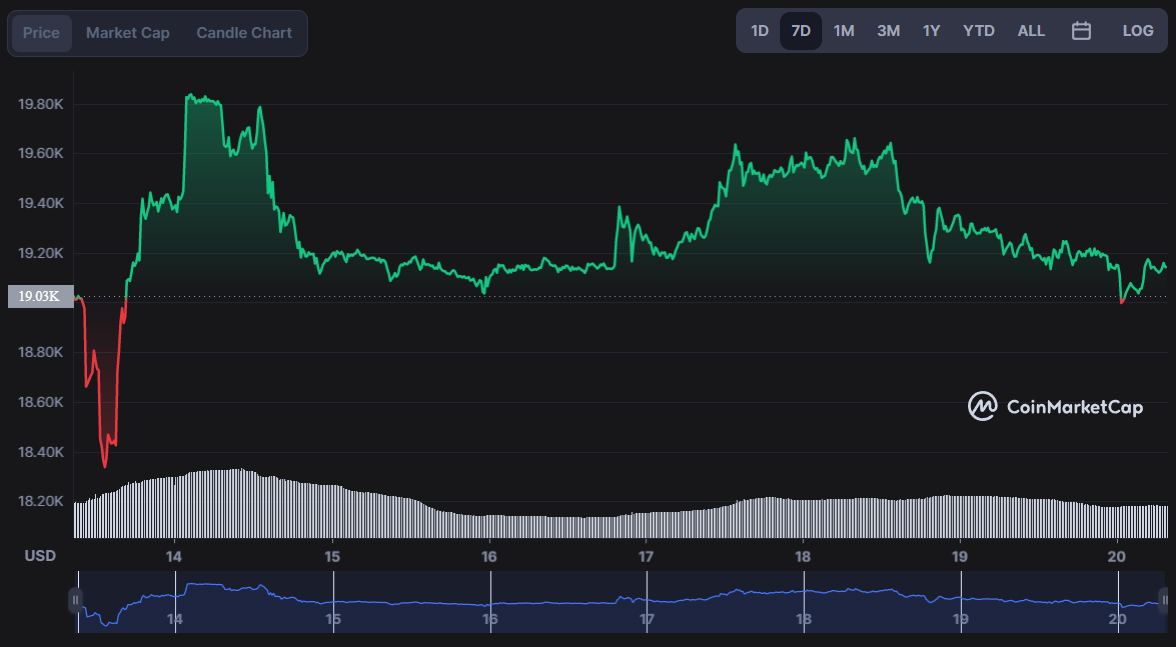Click date 16 on the chart x-axis
Screen dimensions: 1176x647
pyautogui.click(x=489, y=556)
